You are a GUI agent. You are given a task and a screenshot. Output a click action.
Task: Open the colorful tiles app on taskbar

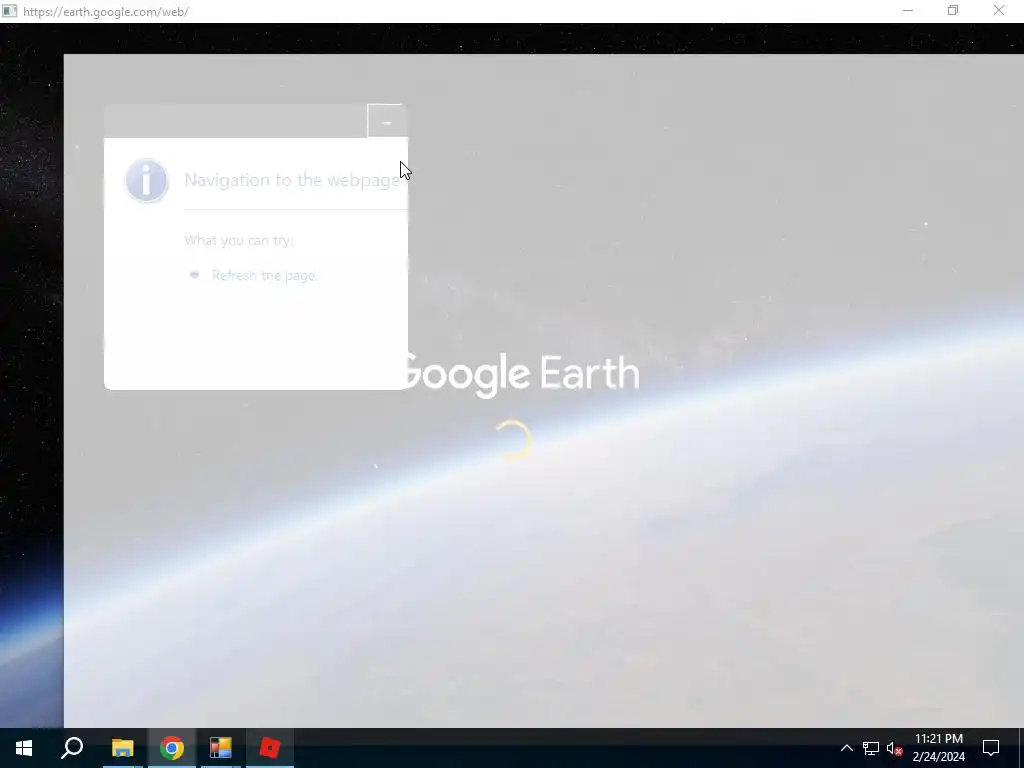(221, 748)
